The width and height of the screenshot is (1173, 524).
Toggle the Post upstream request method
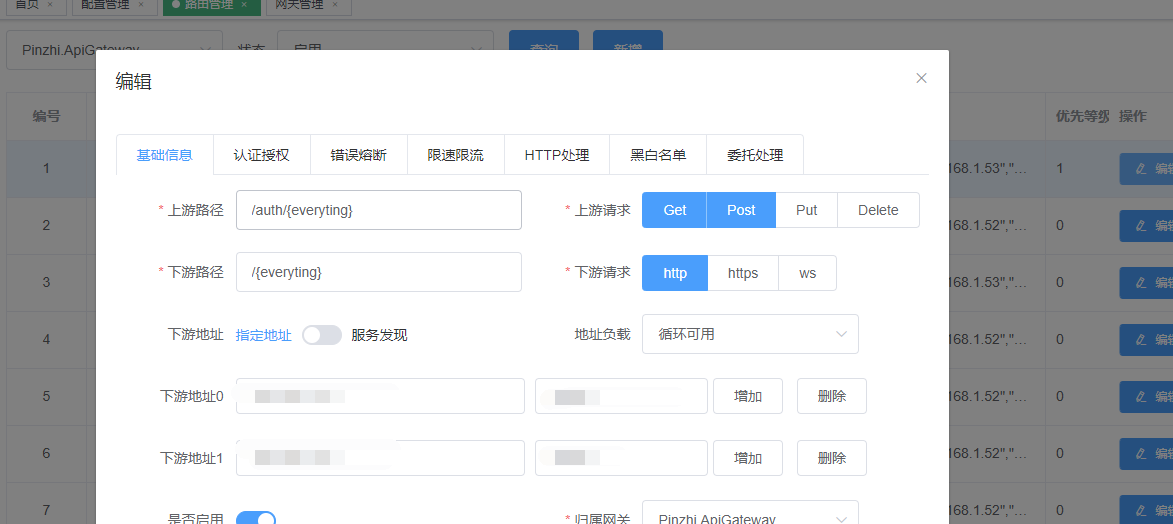tap(741, 210)
